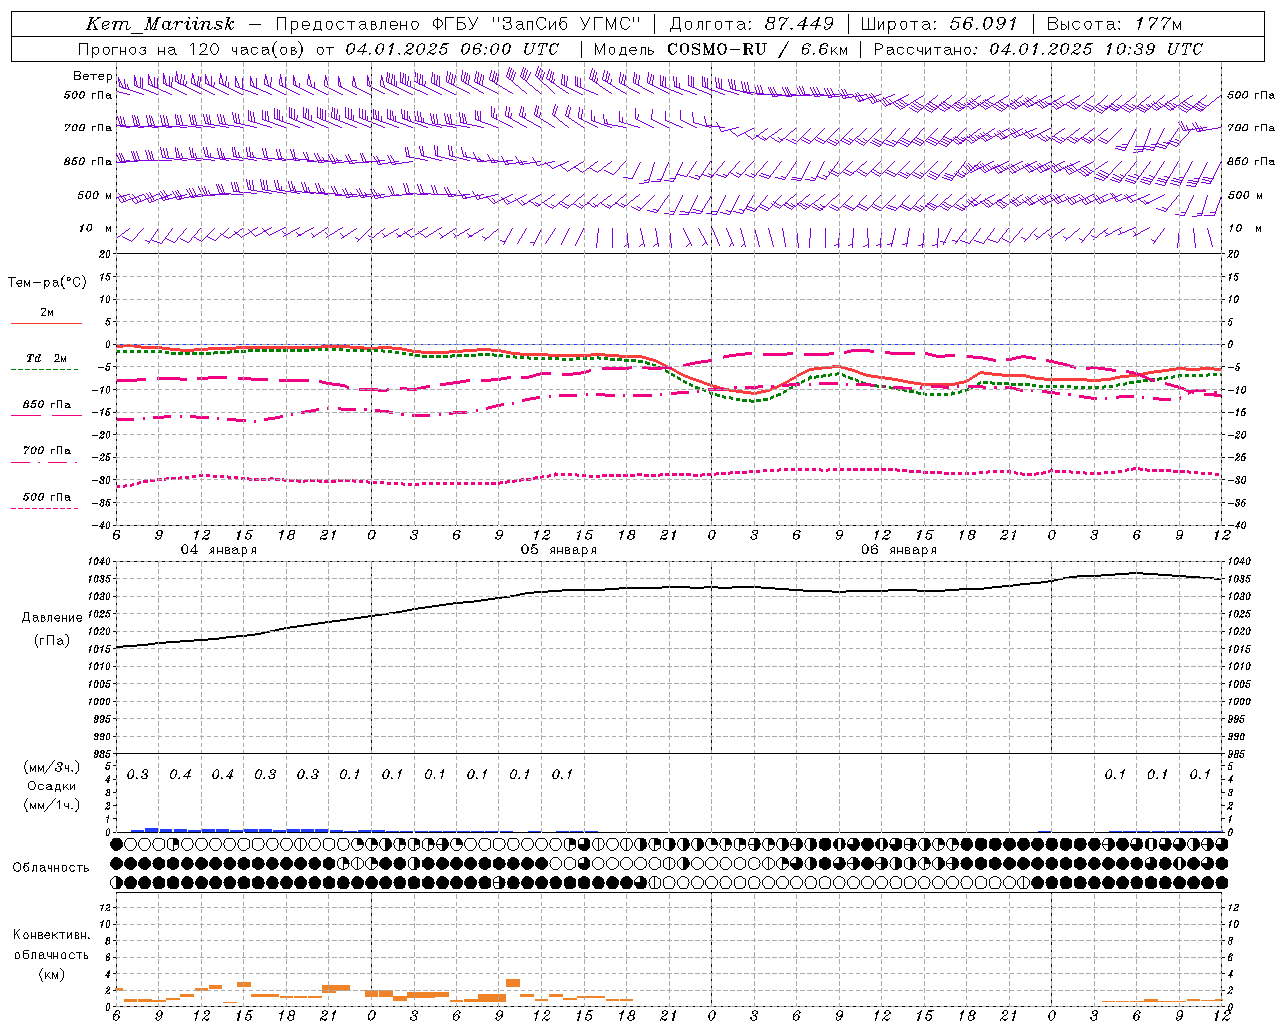Click the Осадки precipitation label
1280x1024 pixels.
click(51, 787)
